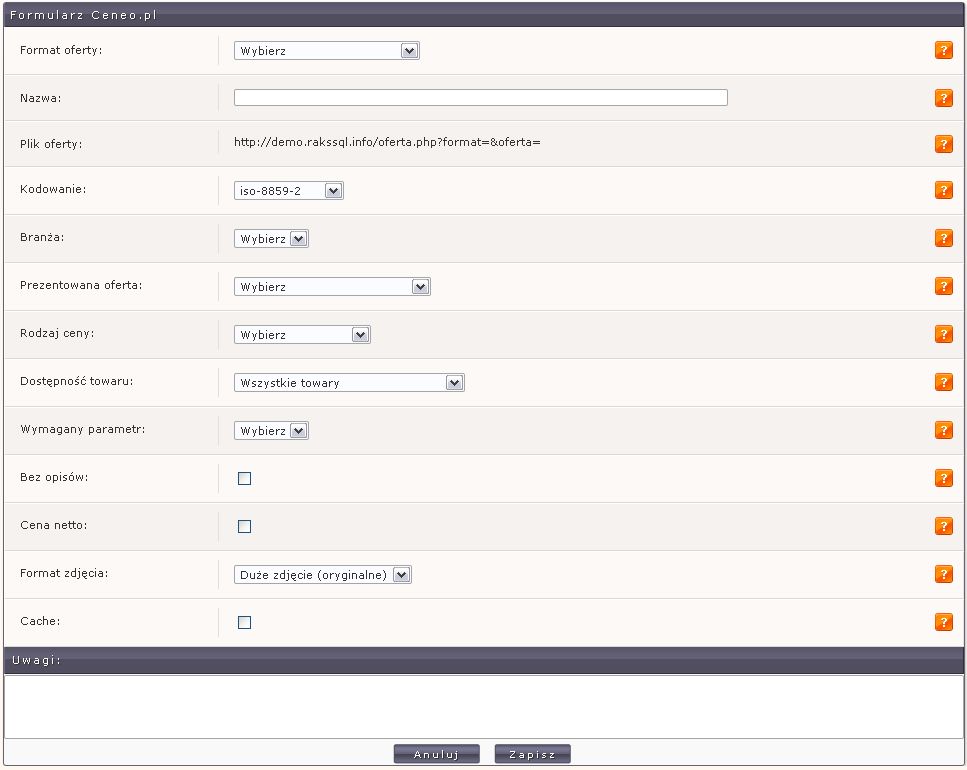This screenshot has width=967, height=770.
Task: Toggle the Cache checkbox
Action: (244, 622)
